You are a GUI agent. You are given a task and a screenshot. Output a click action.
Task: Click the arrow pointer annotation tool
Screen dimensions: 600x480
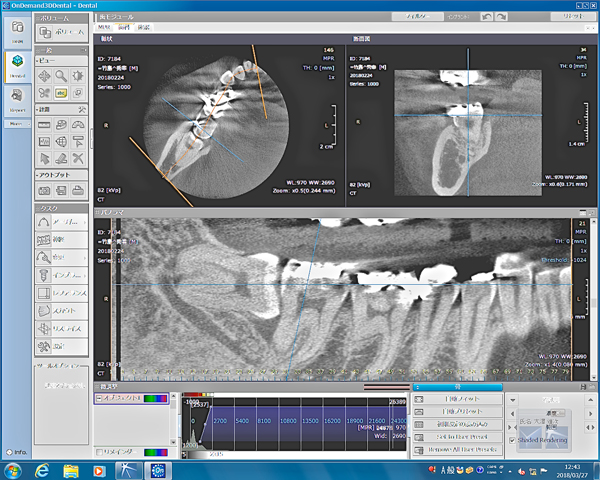point(44,158)
